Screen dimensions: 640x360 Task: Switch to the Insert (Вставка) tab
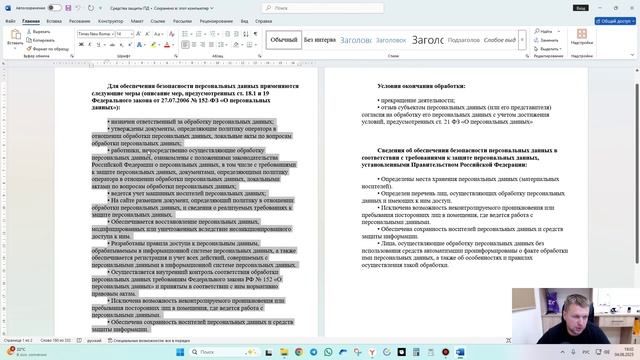coord(54,21)
